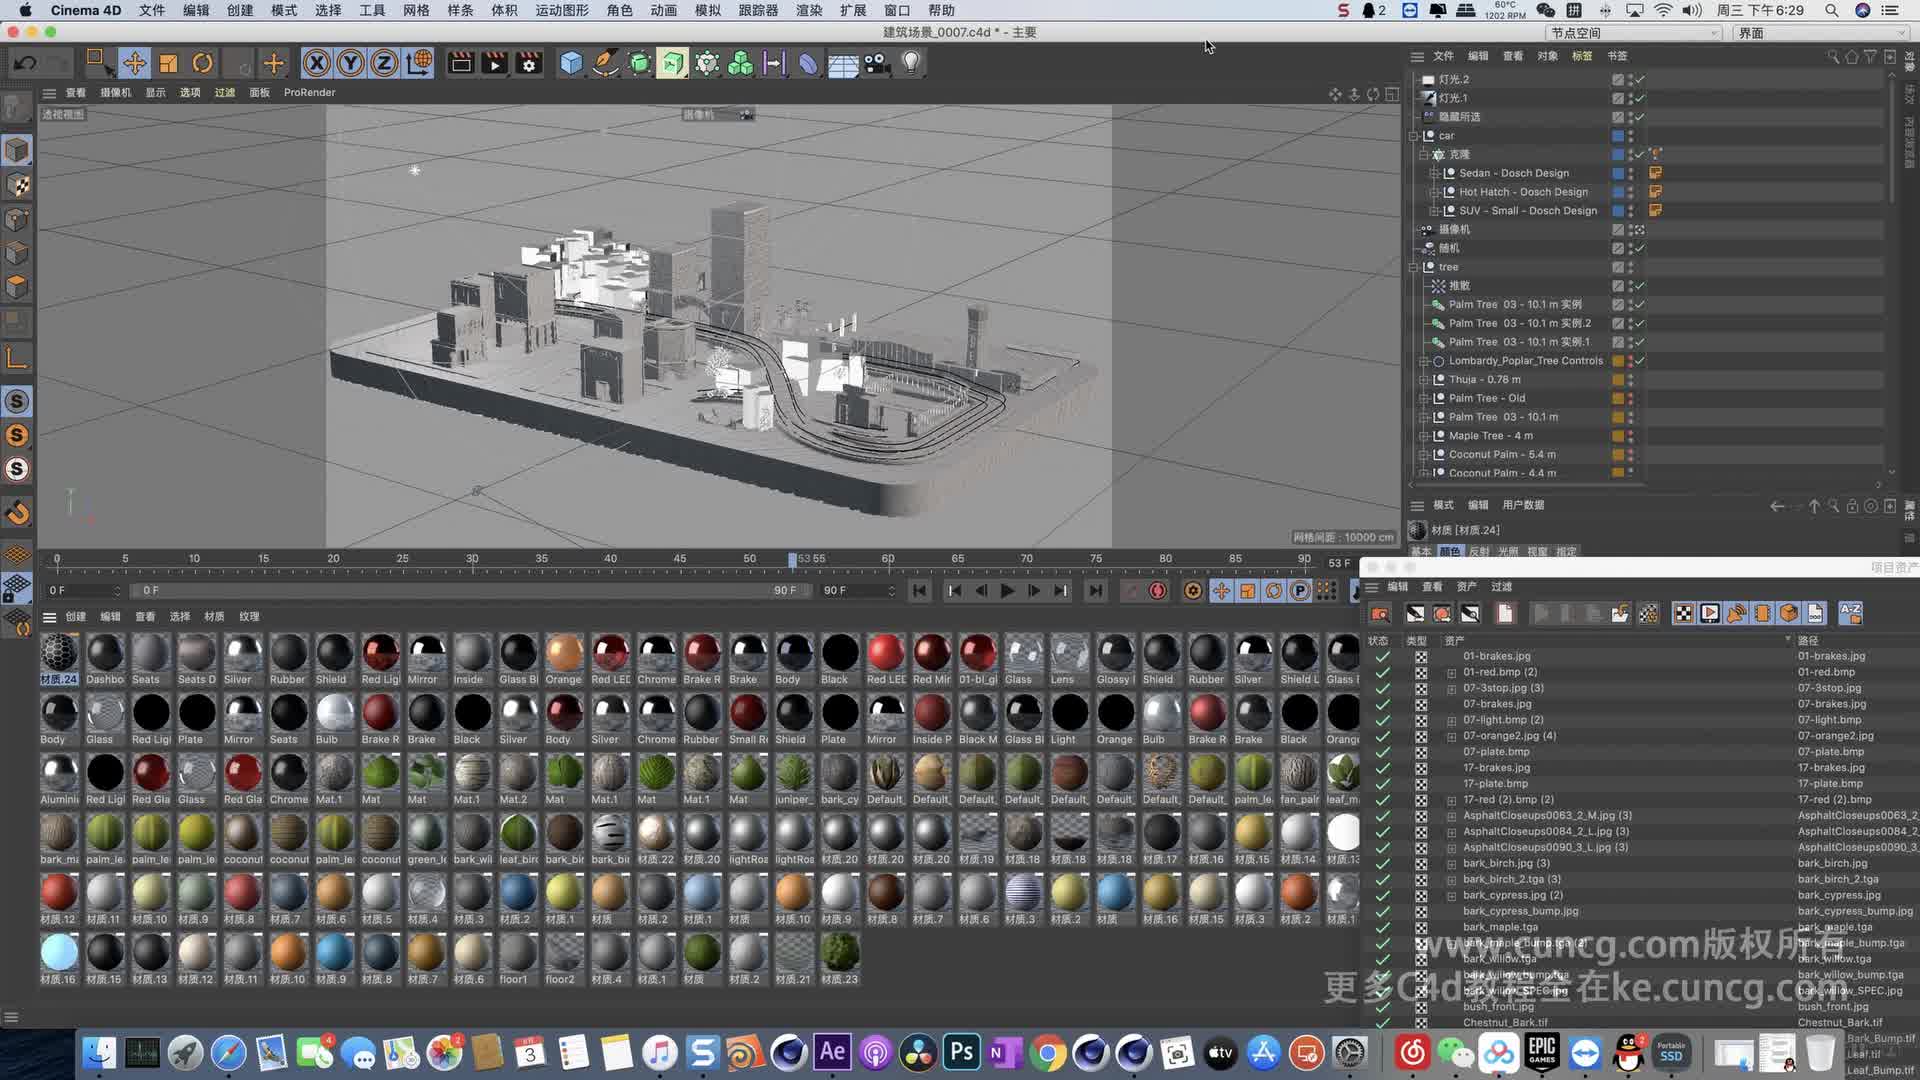Screen dimensions: 1920x1080
Task: Collapse the tree group in object manager
Action: pyautogui.click(x=1414, y=267)
